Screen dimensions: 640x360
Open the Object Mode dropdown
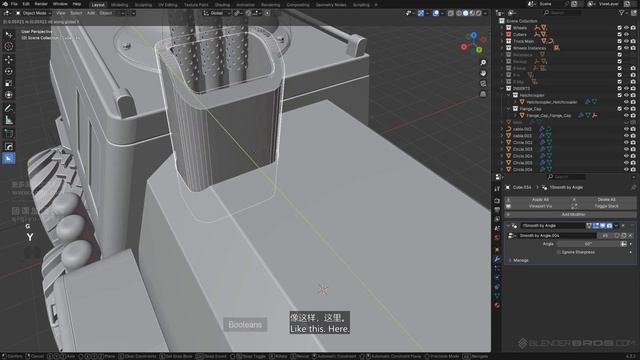33,13
